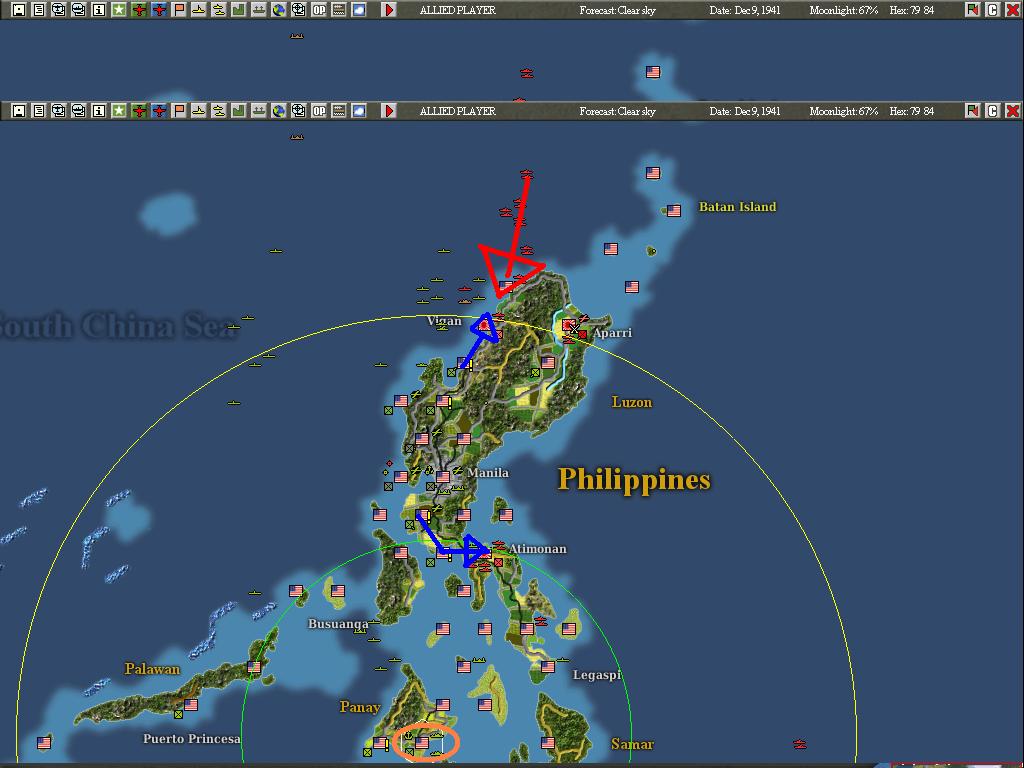This screenshot has width=1024, height=768.
Task: Open the green factory industry icon in main toolbar
Action: pos(238,111)
